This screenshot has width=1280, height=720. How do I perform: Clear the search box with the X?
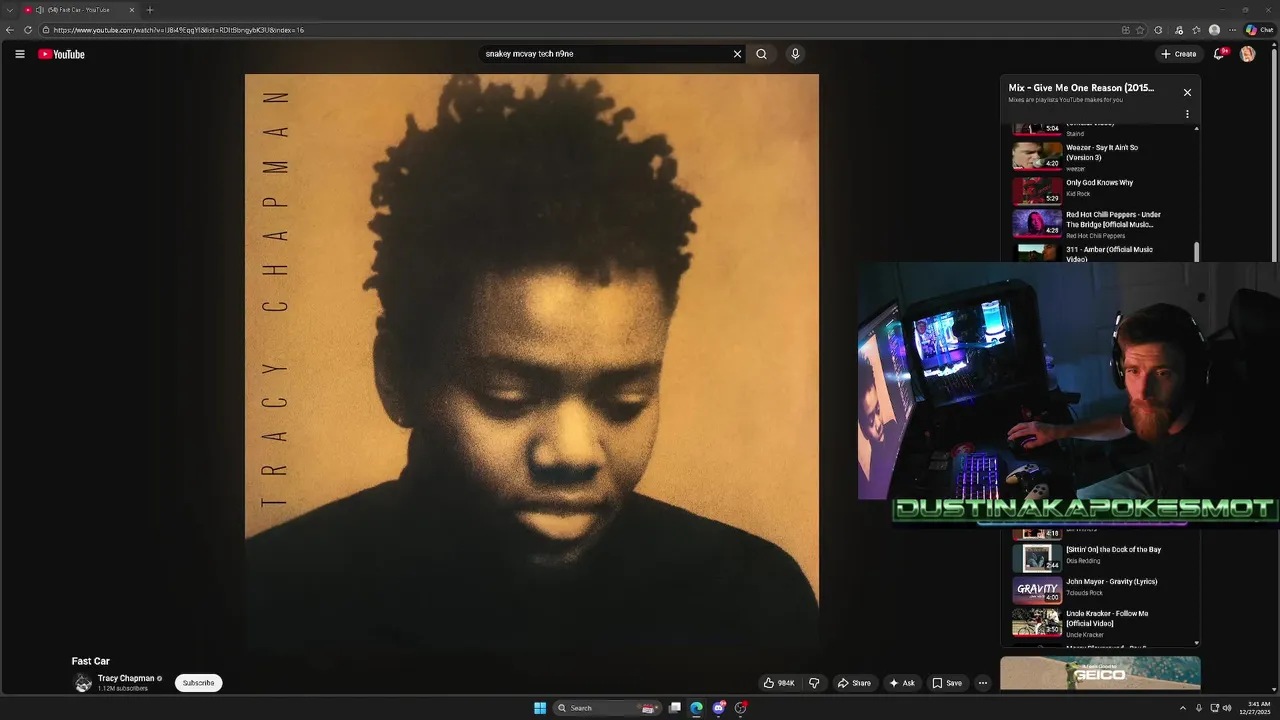(737, 54)
